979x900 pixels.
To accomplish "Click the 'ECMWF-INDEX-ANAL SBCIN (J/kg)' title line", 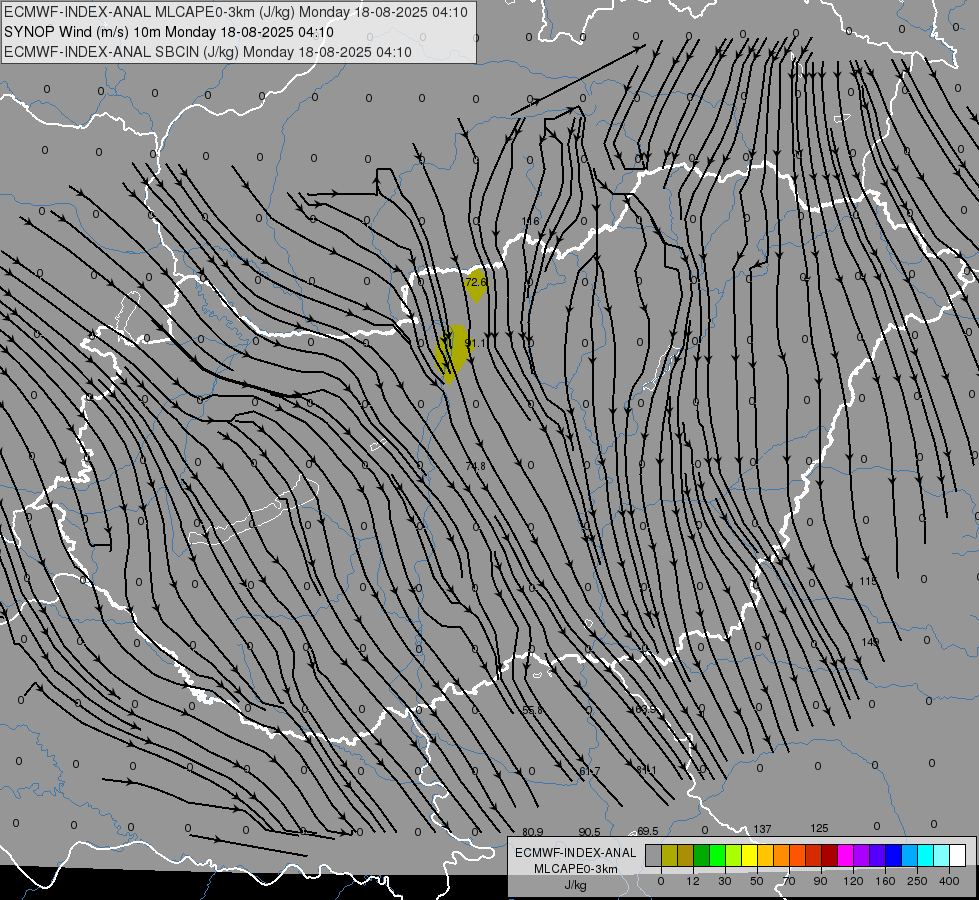I will pos(208,52).
